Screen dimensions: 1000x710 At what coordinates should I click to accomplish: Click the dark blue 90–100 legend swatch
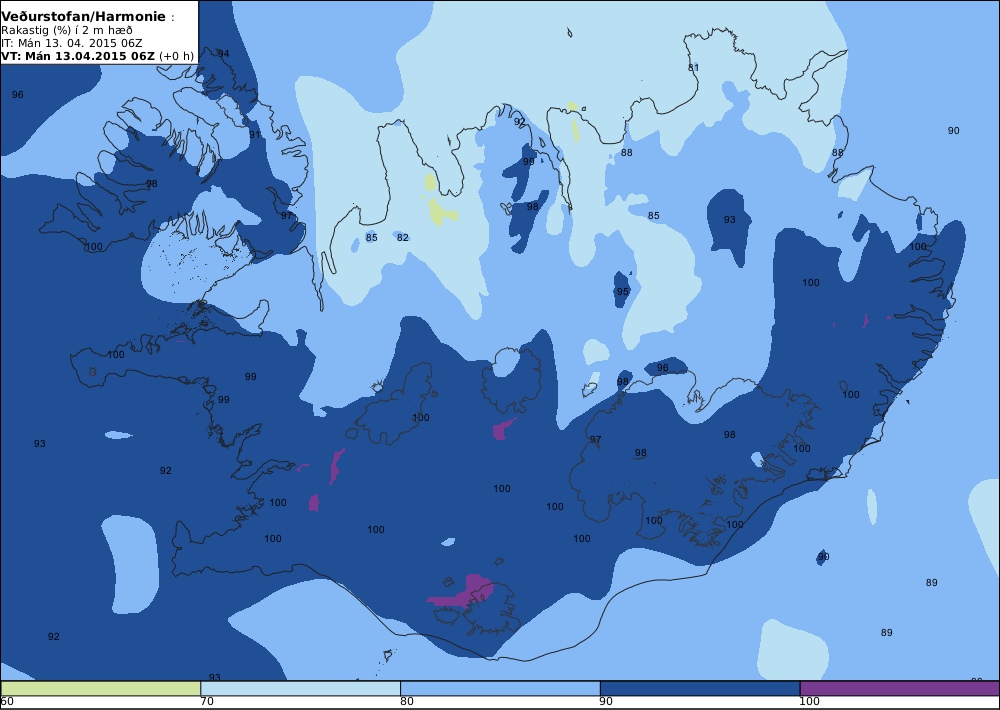coord(700,688)
